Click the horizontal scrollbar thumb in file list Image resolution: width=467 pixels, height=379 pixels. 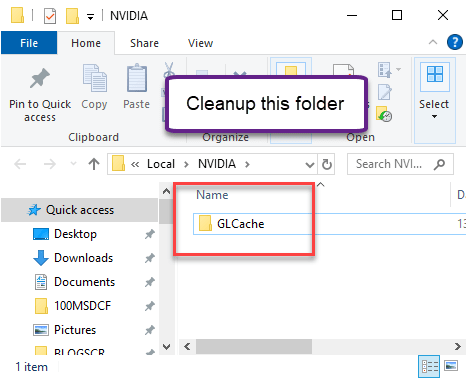[254, 347]
